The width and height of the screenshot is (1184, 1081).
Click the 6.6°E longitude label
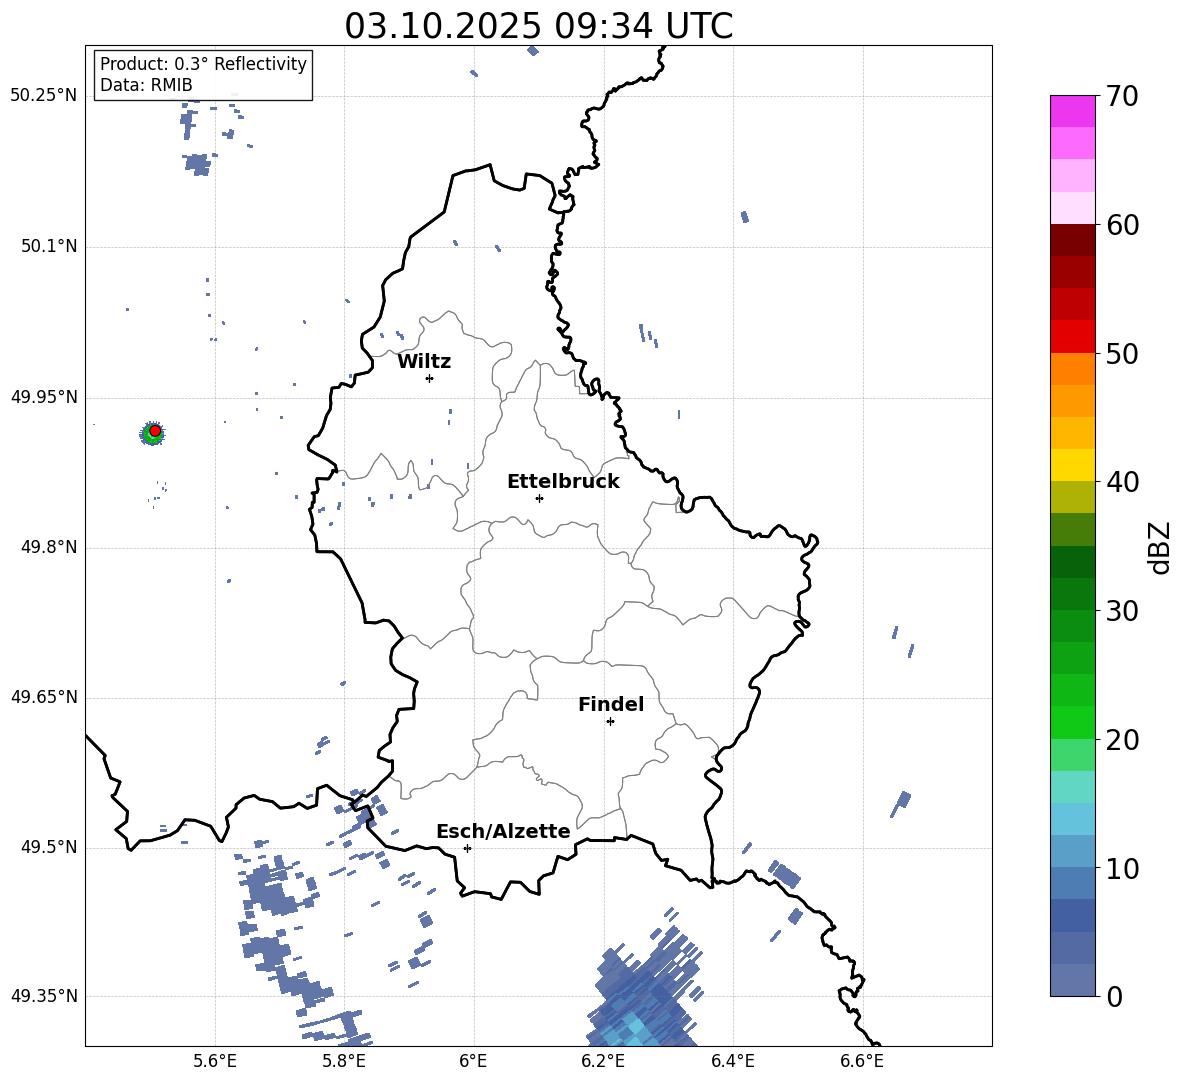point(862,1061)
